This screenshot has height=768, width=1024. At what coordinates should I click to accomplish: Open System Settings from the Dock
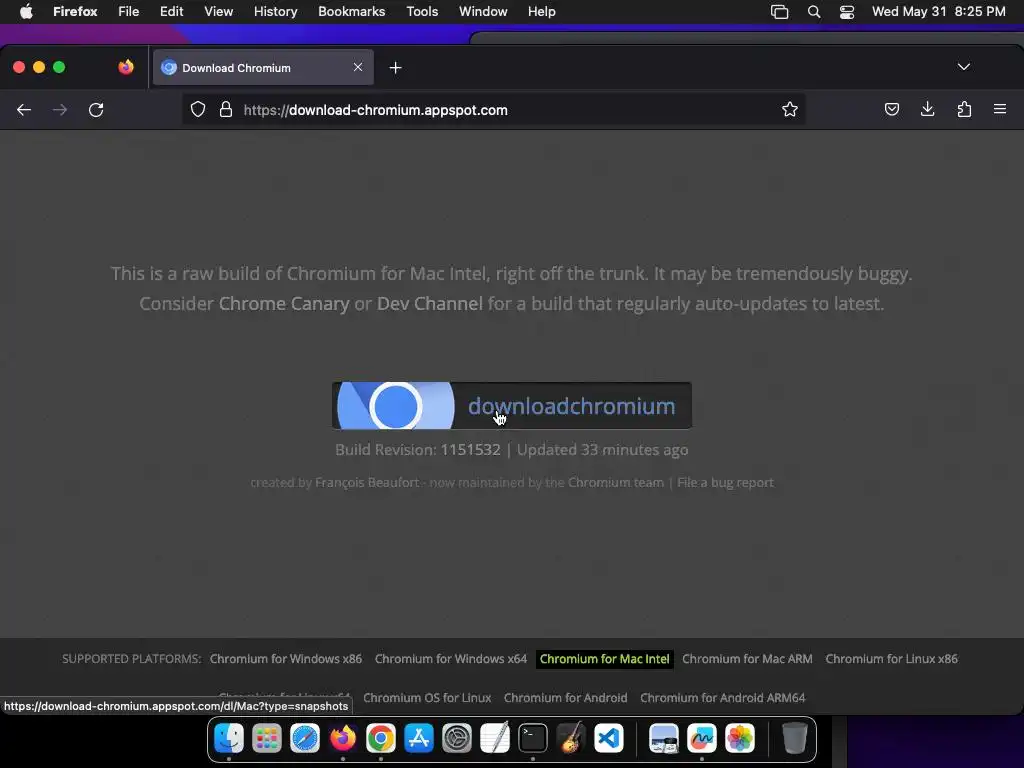point(456,739)
